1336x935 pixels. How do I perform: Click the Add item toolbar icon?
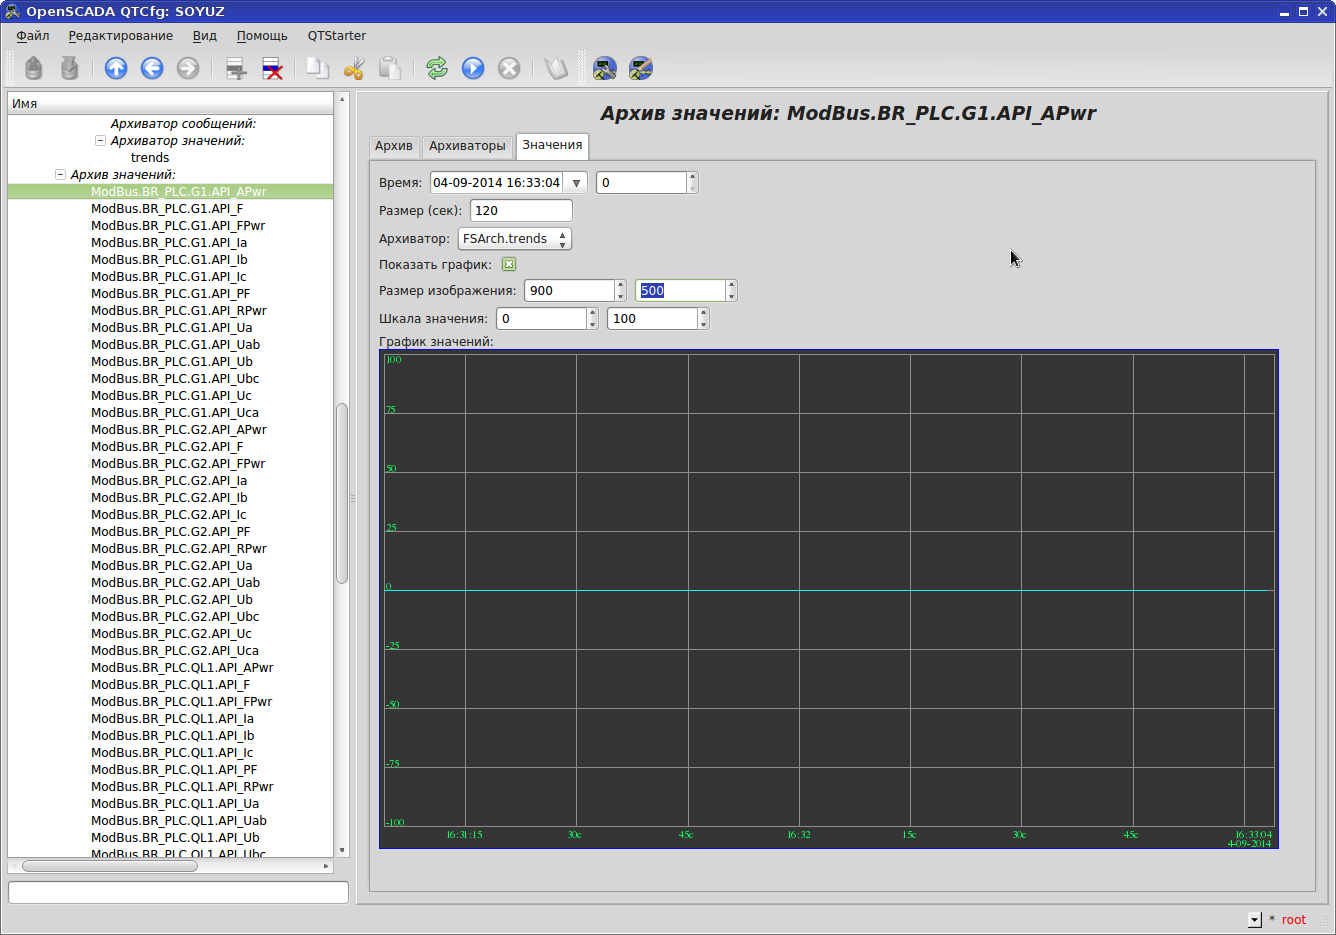[x=236, y=68]
